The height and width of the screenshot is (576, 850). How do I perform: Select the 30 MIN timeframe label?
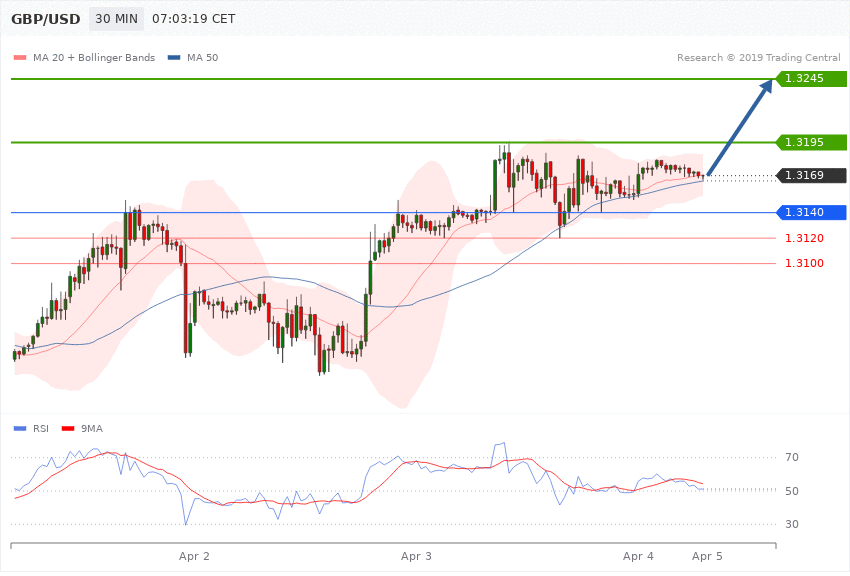[117, 19]
